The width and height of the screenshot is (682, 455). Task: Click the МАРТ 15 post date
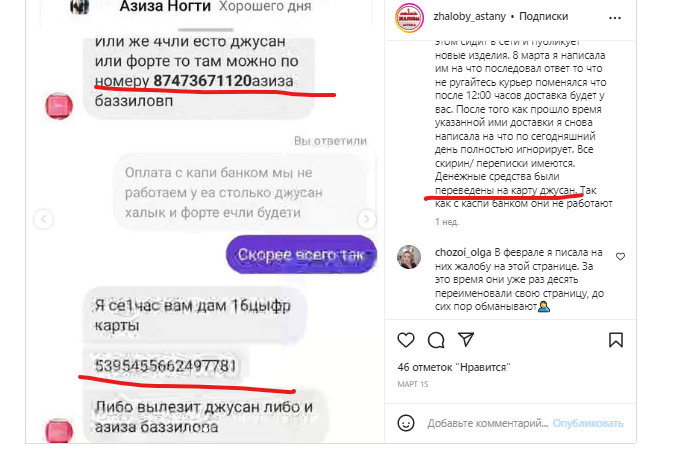point(412,385)
